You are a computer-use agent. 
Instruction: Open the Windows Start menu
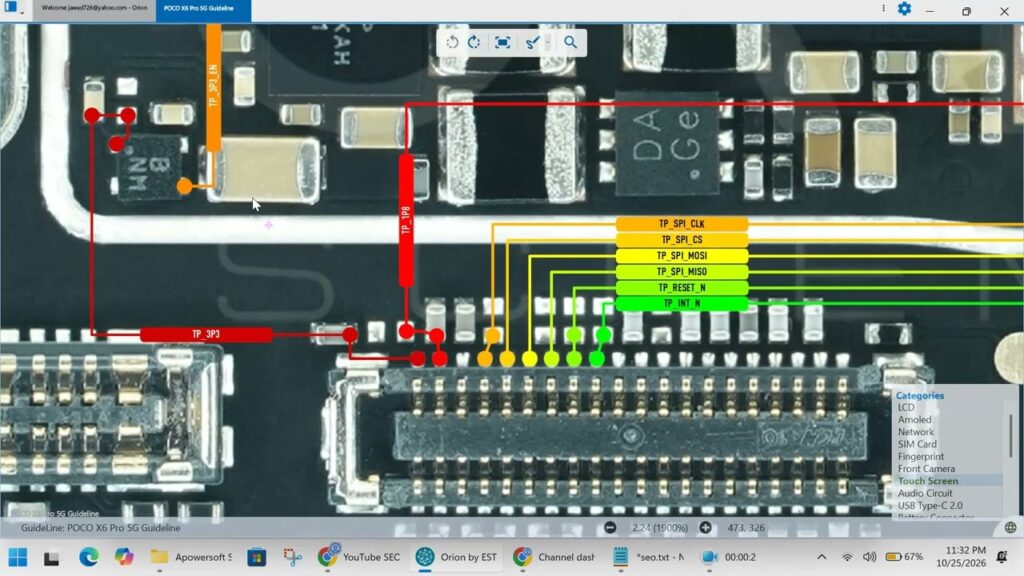click(18, 557)
